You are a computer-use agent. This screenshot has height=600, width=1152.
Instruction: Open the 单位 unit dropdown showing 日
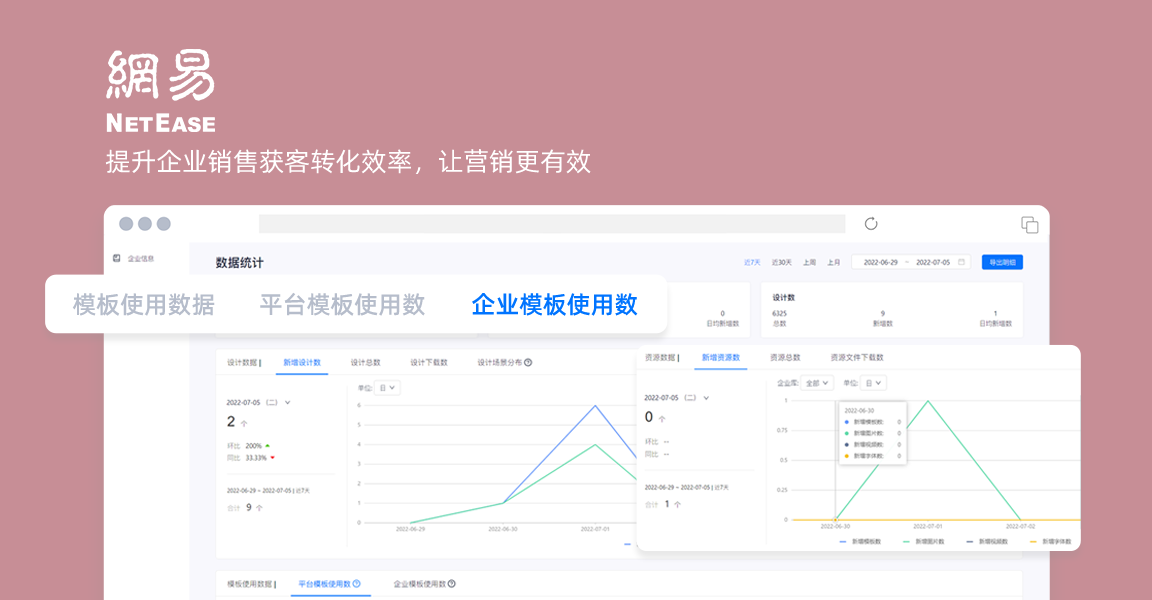point(873,383)
